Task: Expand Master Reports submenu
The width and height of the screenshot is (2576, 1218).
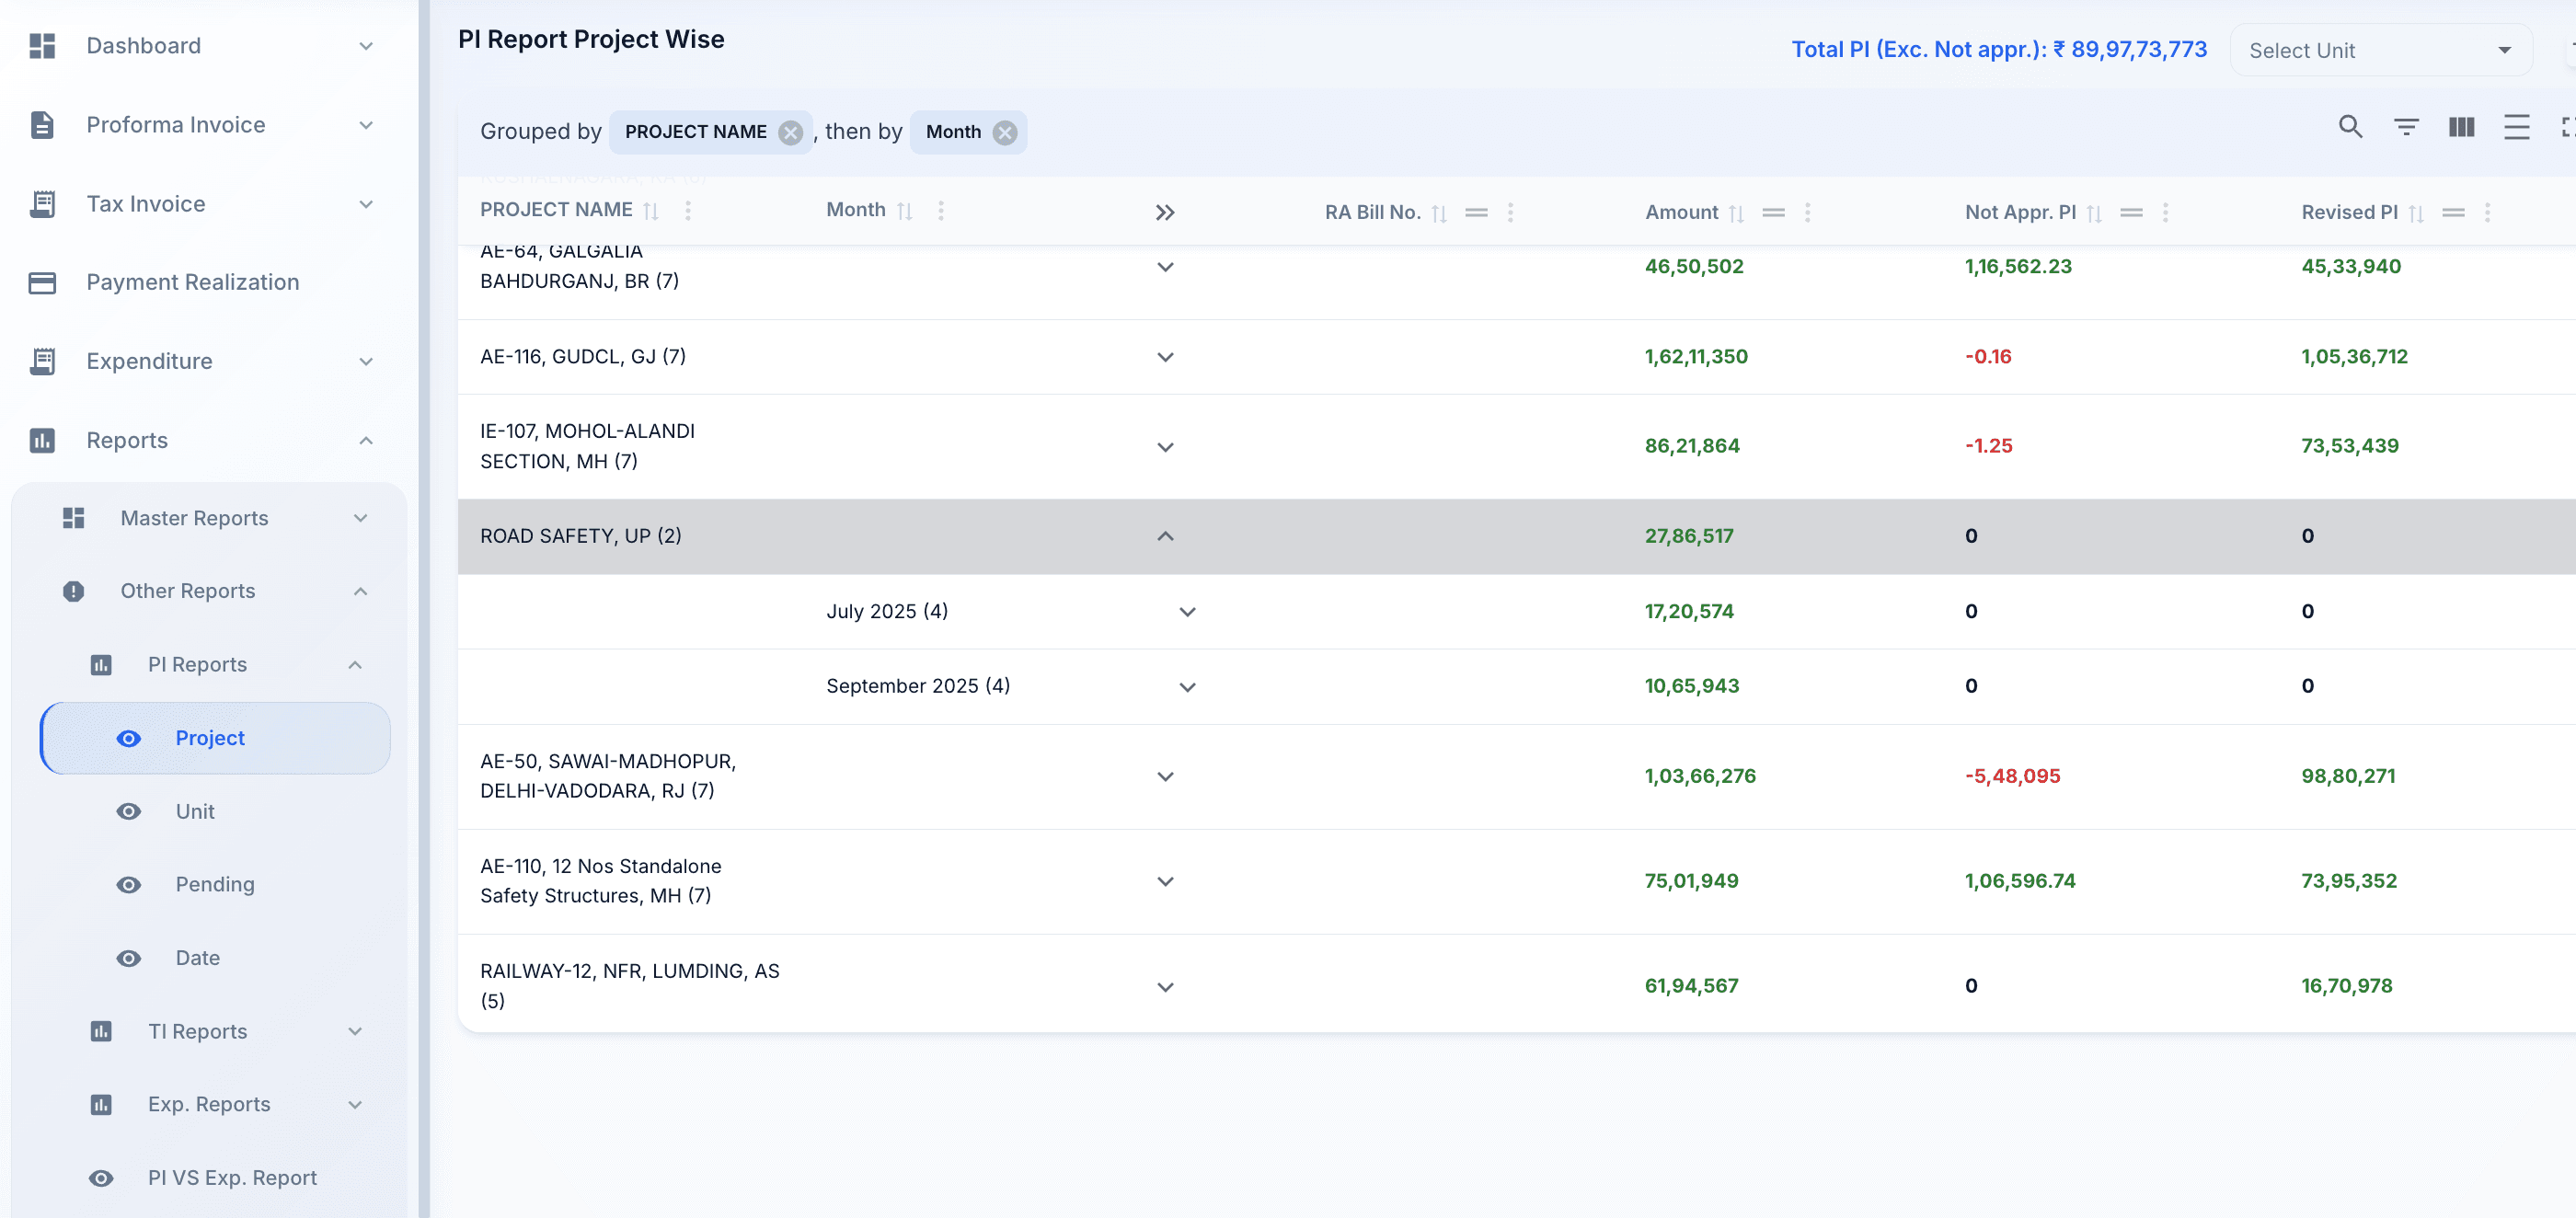Action: click(214, 518)
